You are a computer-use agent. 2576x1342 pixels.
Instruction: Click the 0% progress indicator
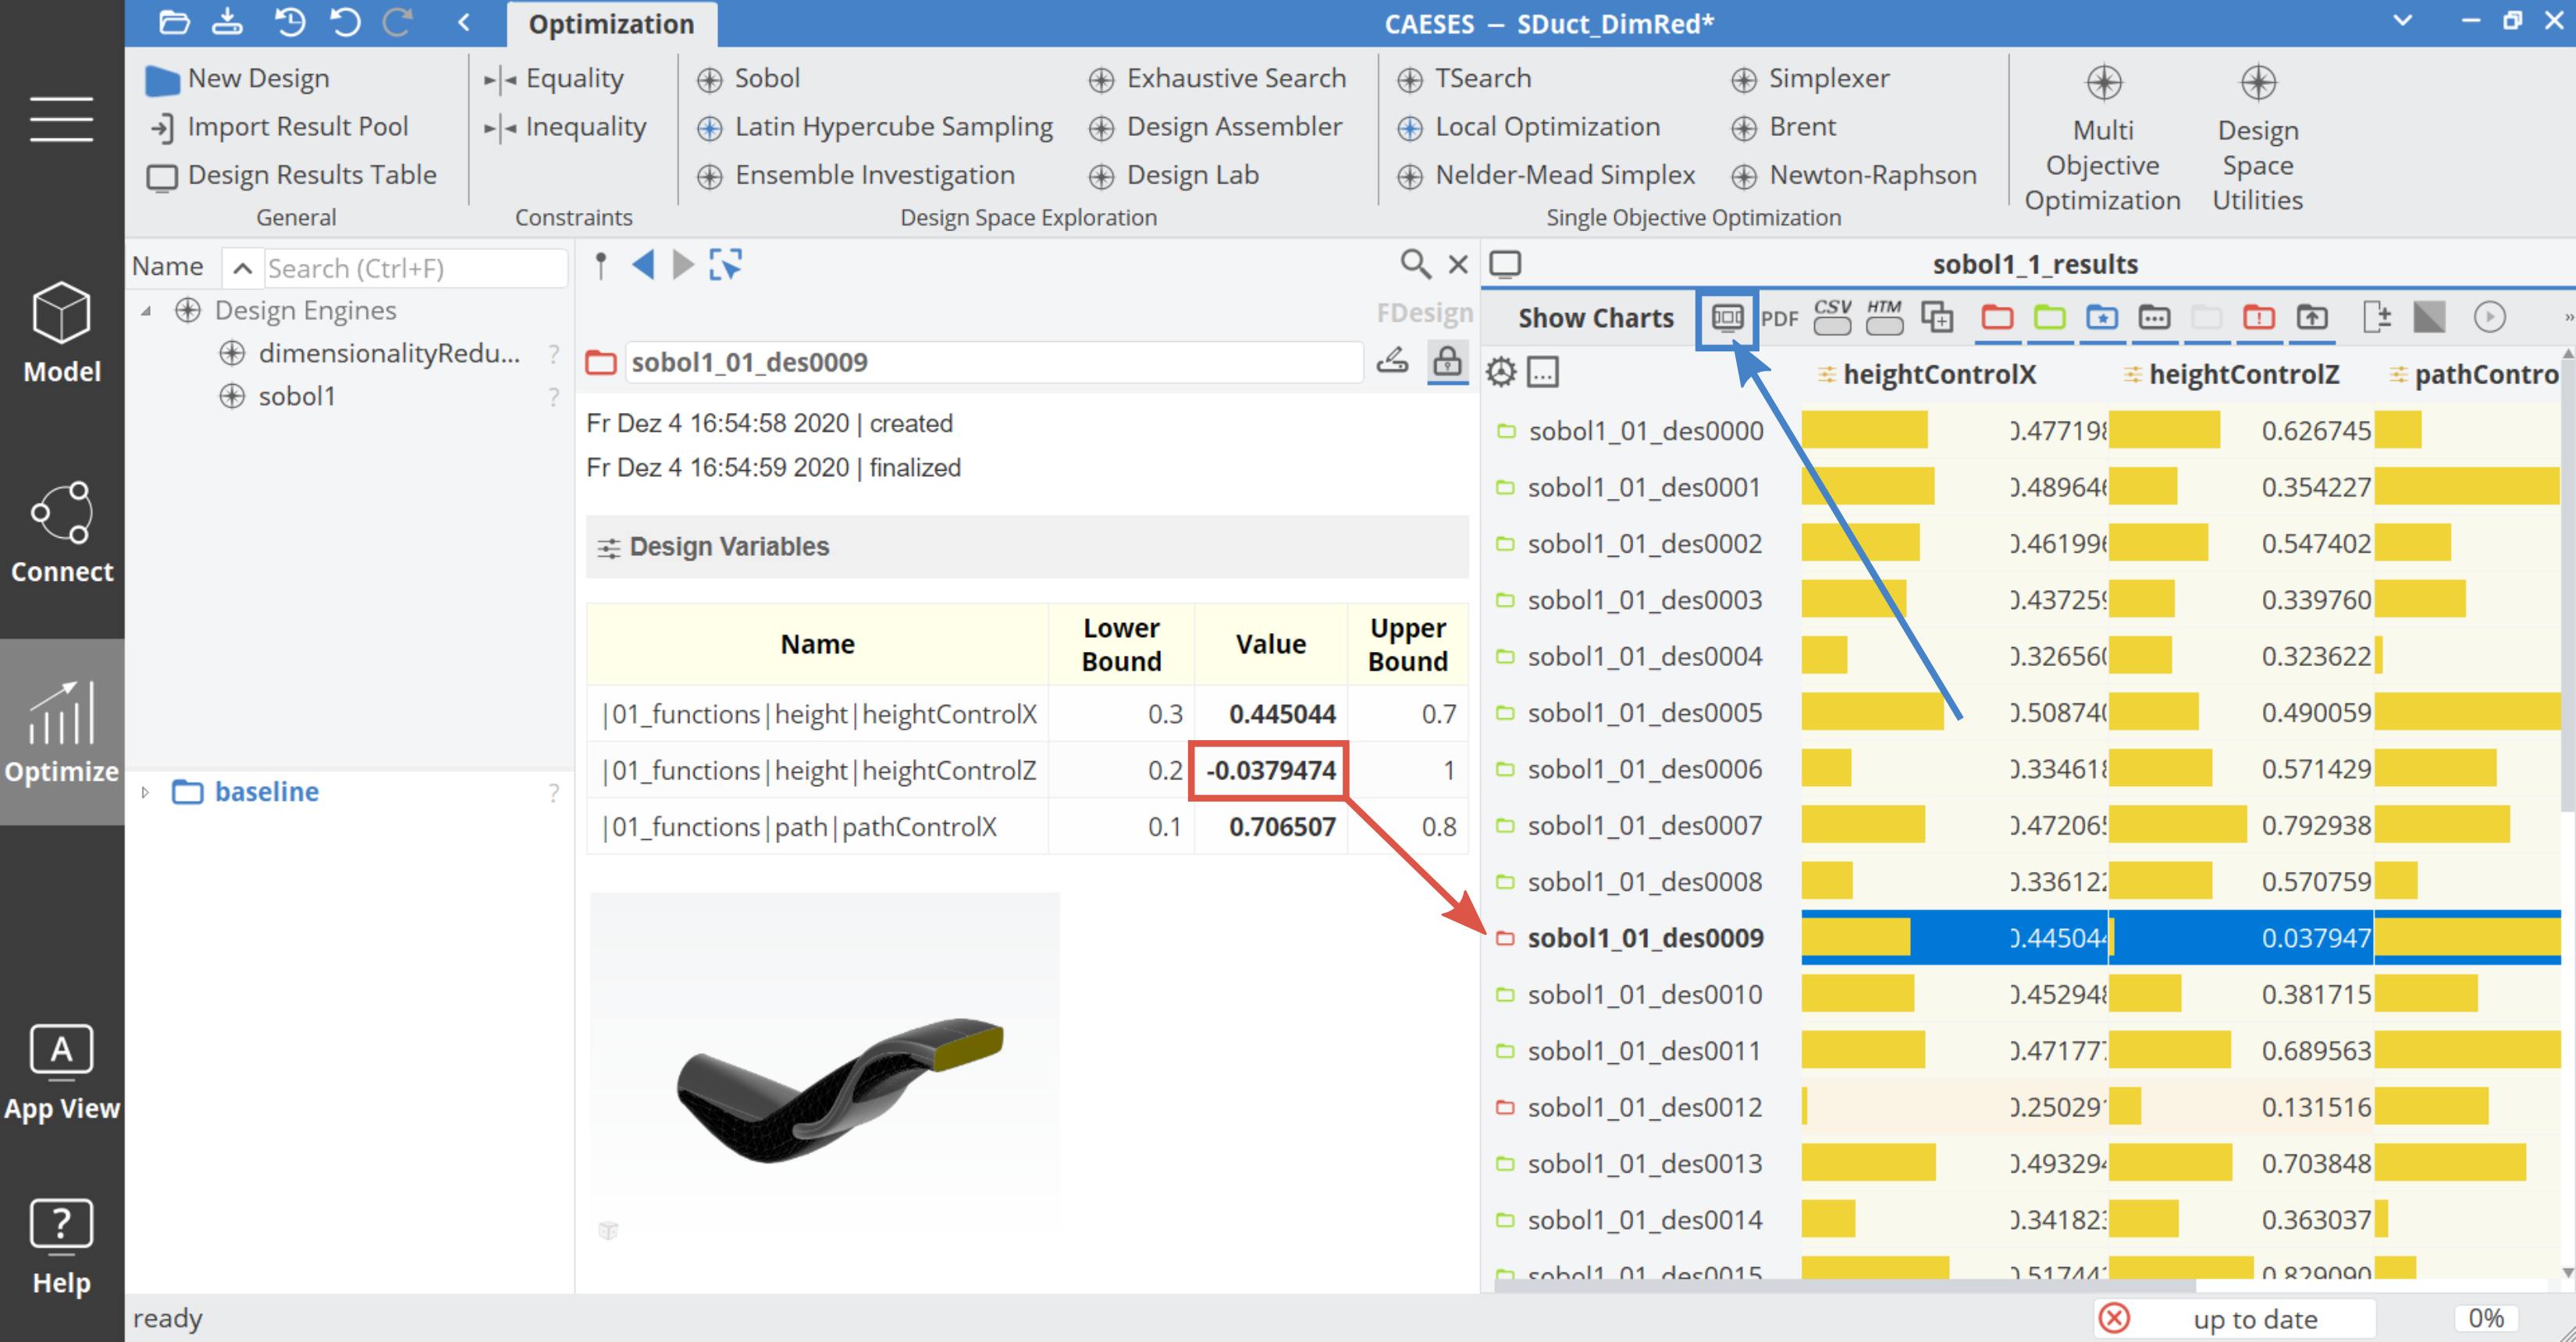(2486, 1318)
